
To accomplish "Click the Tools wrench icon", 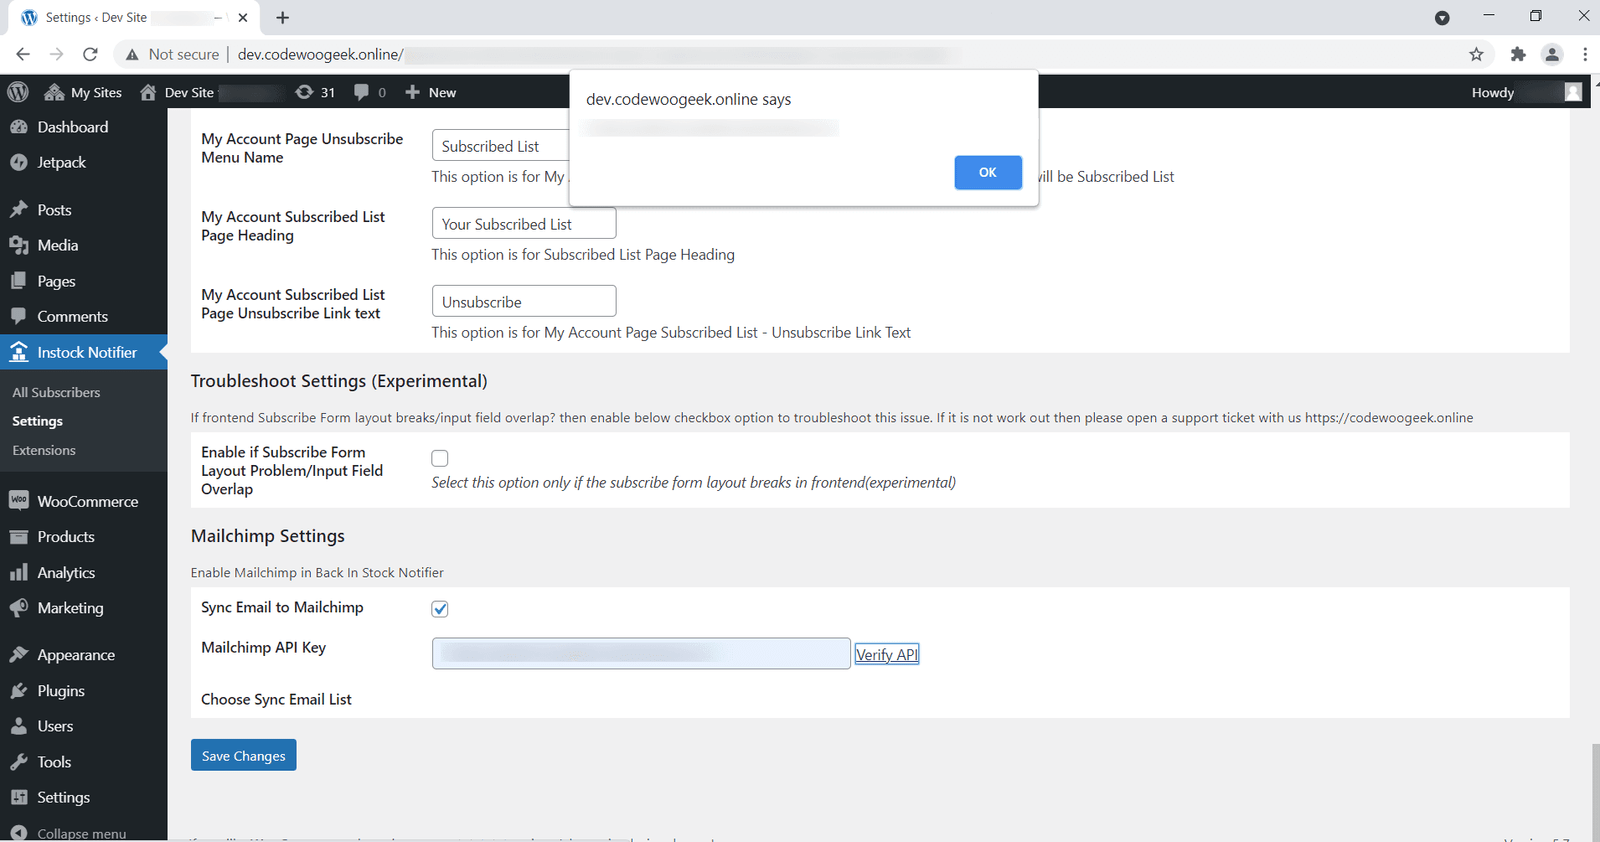I will pos(18,762).
